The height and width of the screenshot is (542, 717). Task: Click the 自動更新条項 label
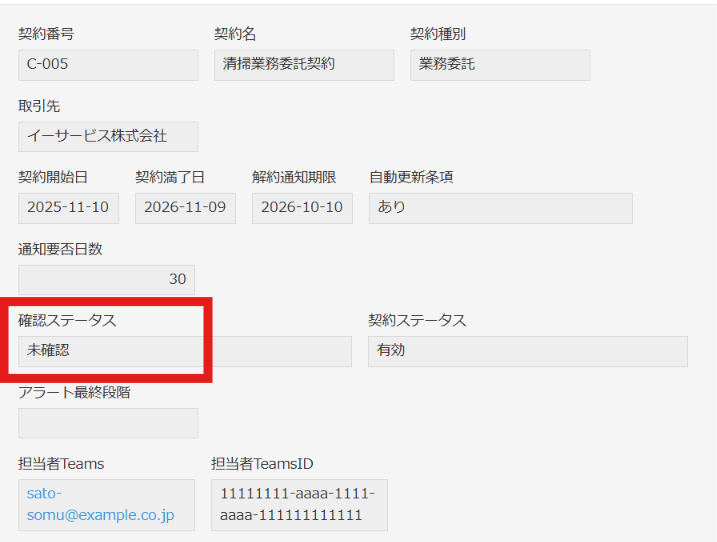point(411,177)
